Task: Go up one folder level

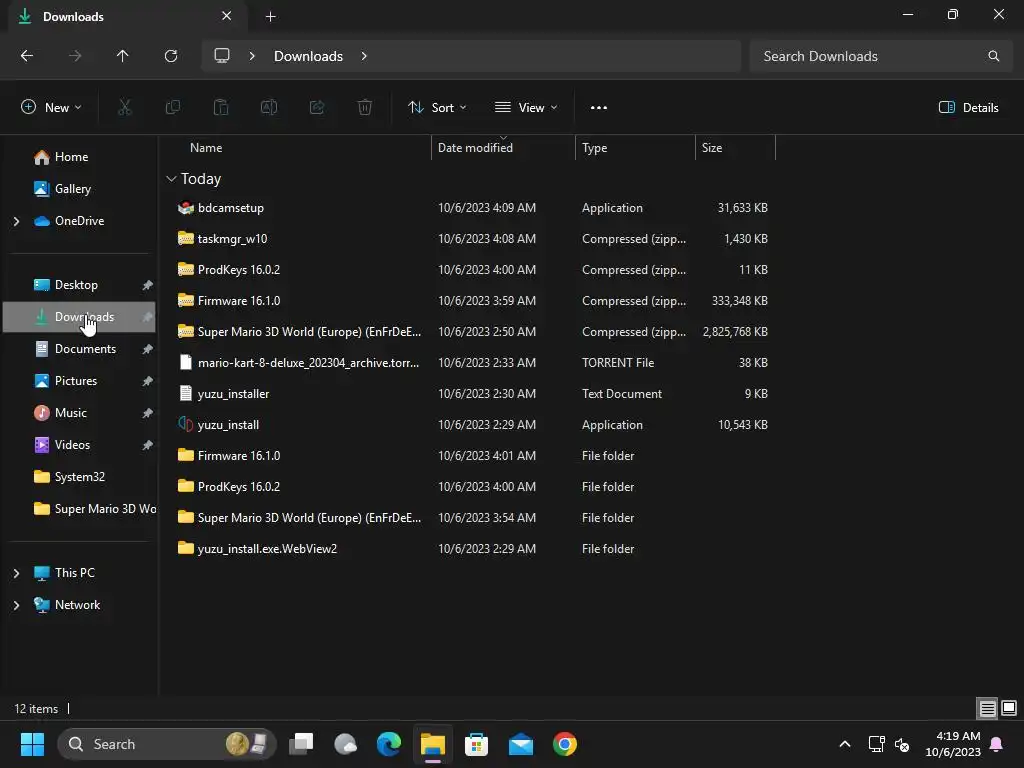Action: [122, 56]
